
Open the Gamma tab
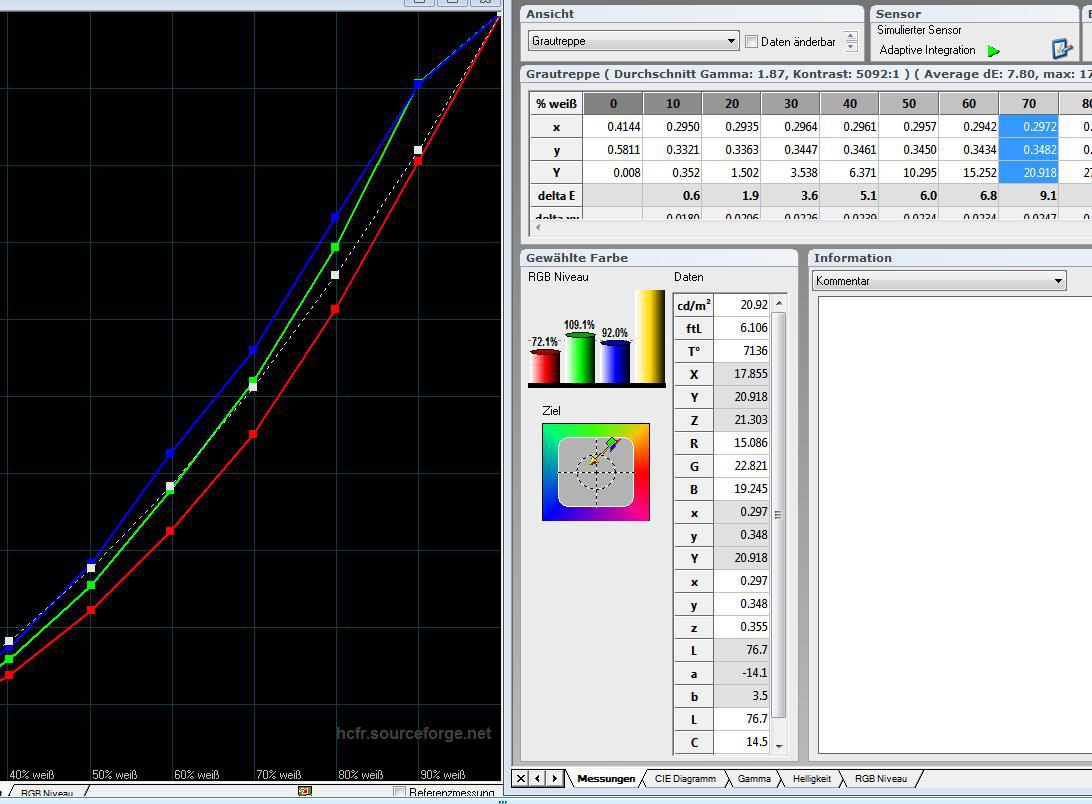pos(753,778)
